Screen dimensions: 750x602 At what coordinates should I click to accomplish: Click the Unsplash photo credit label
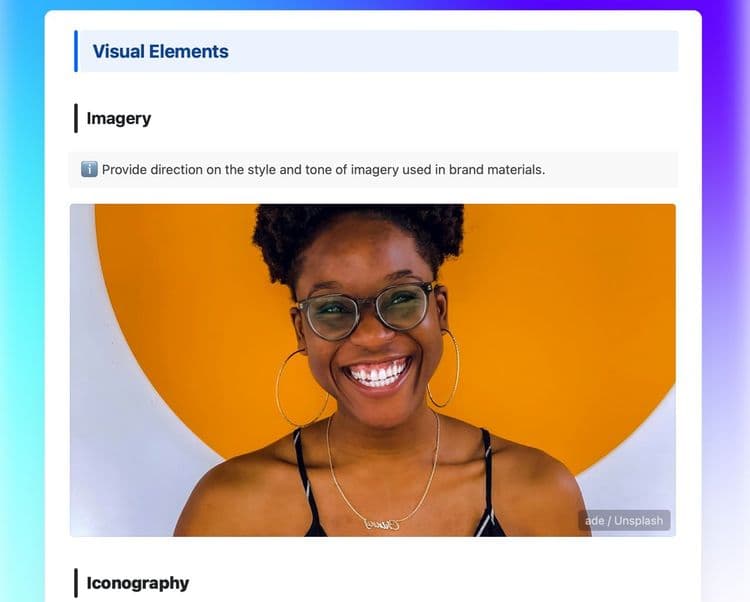[x=624, y=520]
